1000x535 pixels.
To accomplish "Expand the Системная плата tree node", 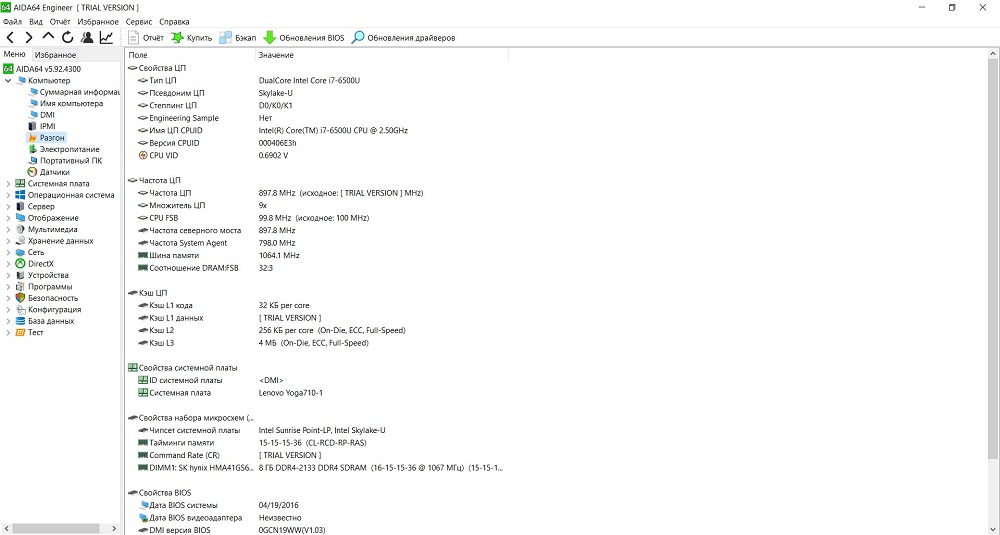I will click(8, 184).
